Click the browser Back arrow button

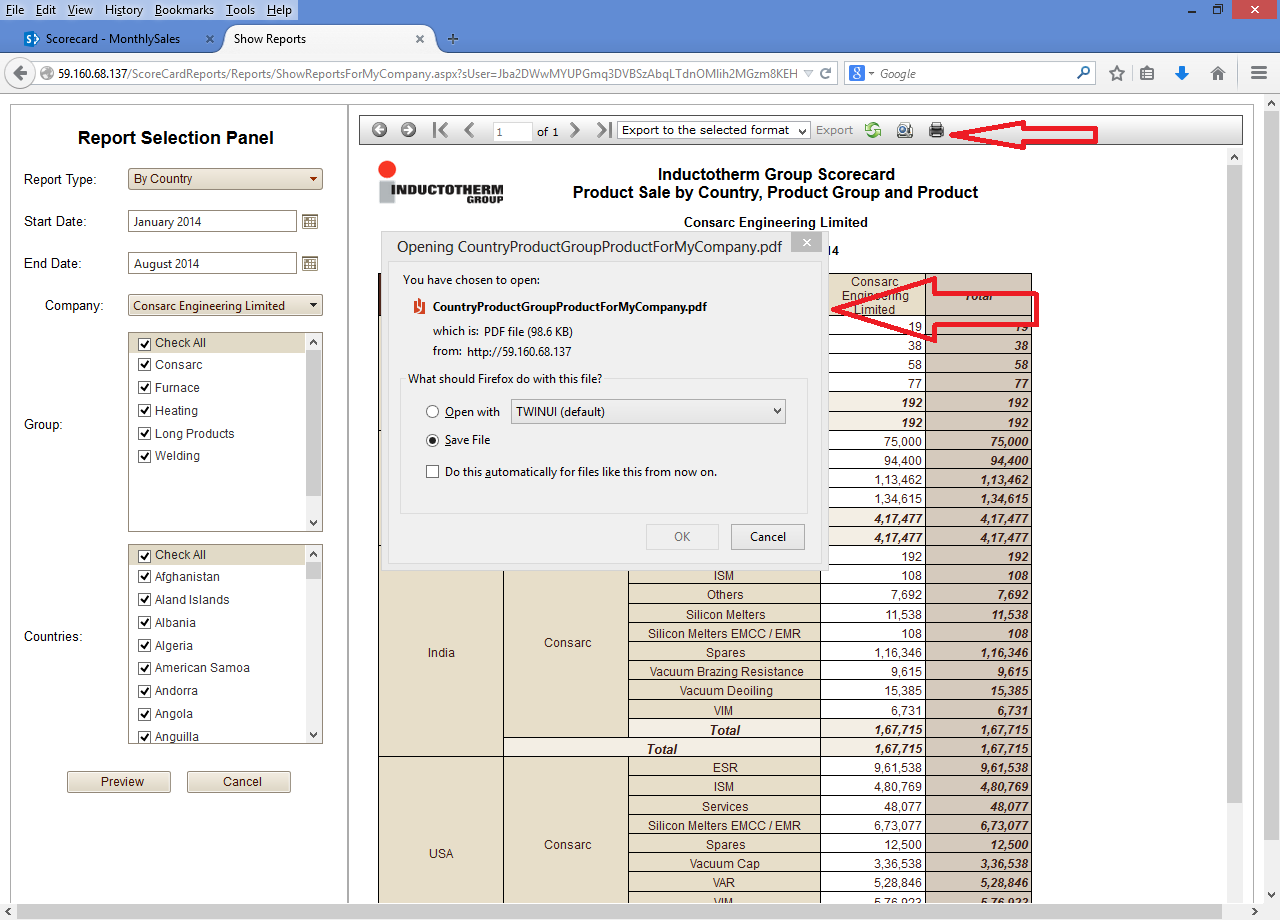(20, 73)
